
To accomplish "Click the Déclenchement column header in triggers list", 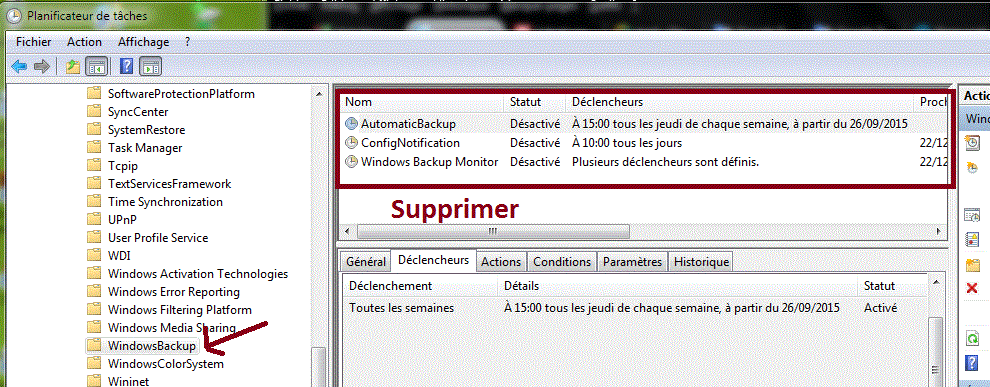I will click(x=420, y=286).
